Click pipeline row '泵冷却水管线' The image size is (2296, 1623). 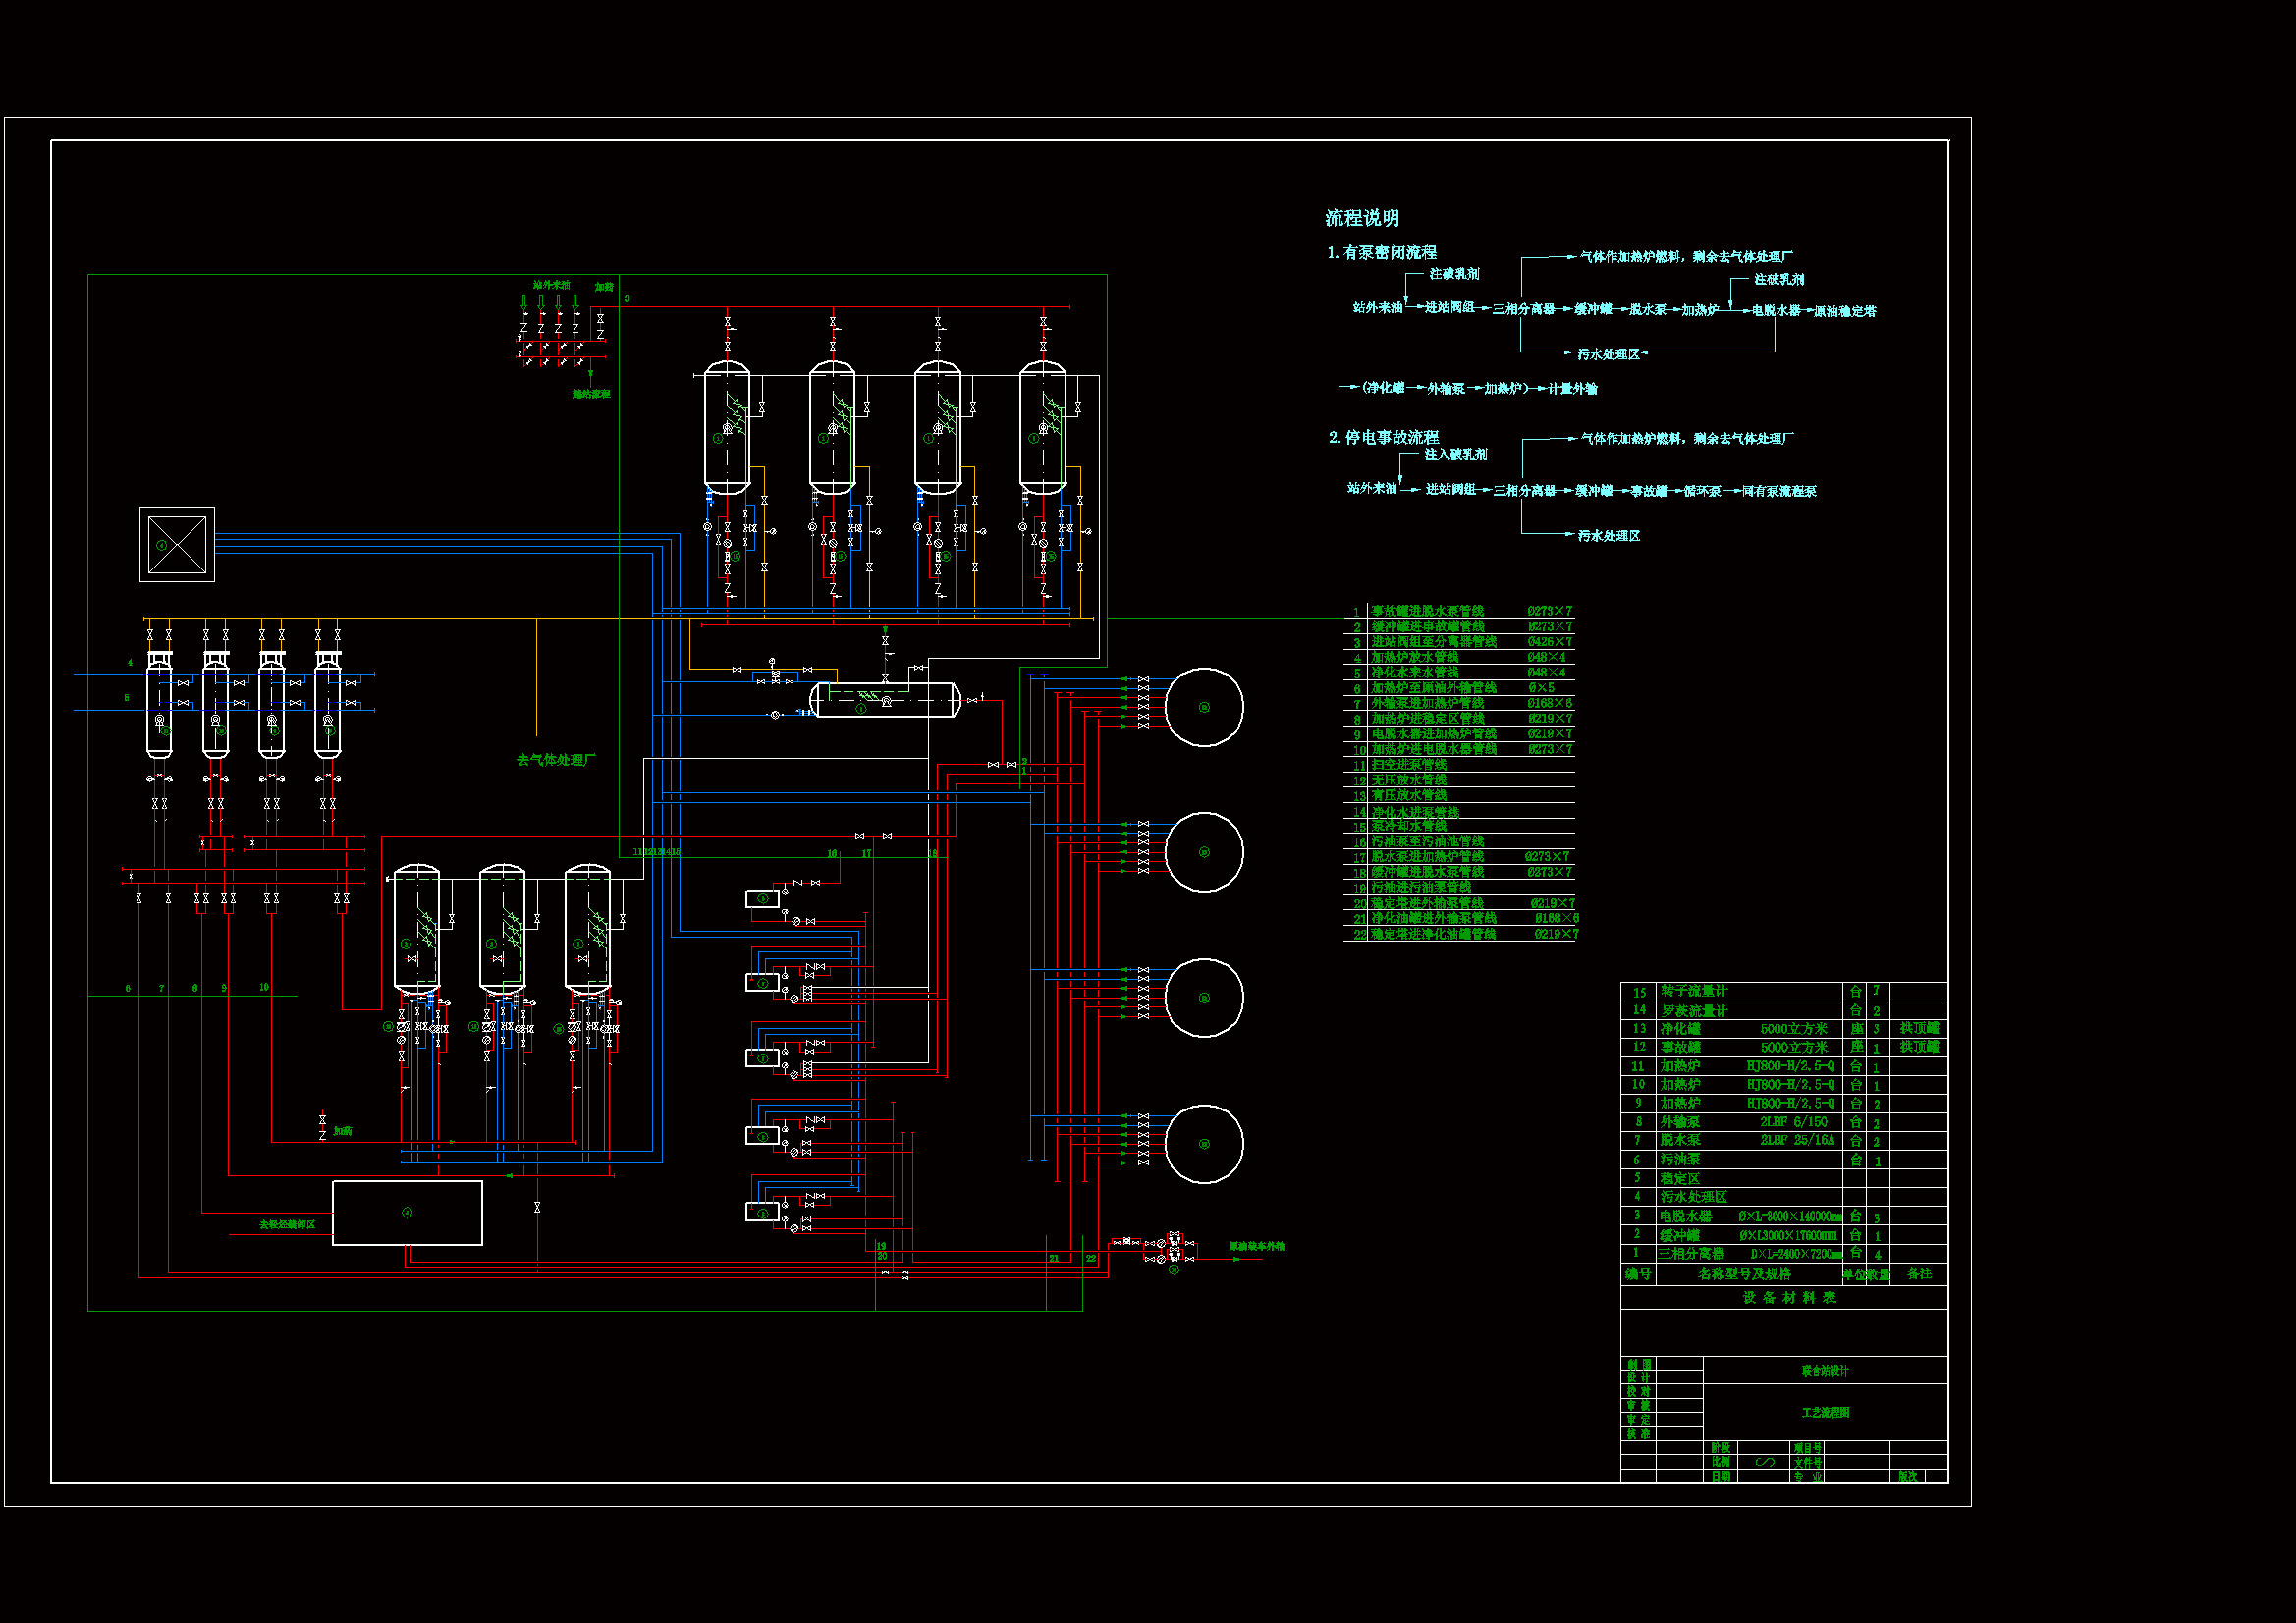pos(1459,826)
